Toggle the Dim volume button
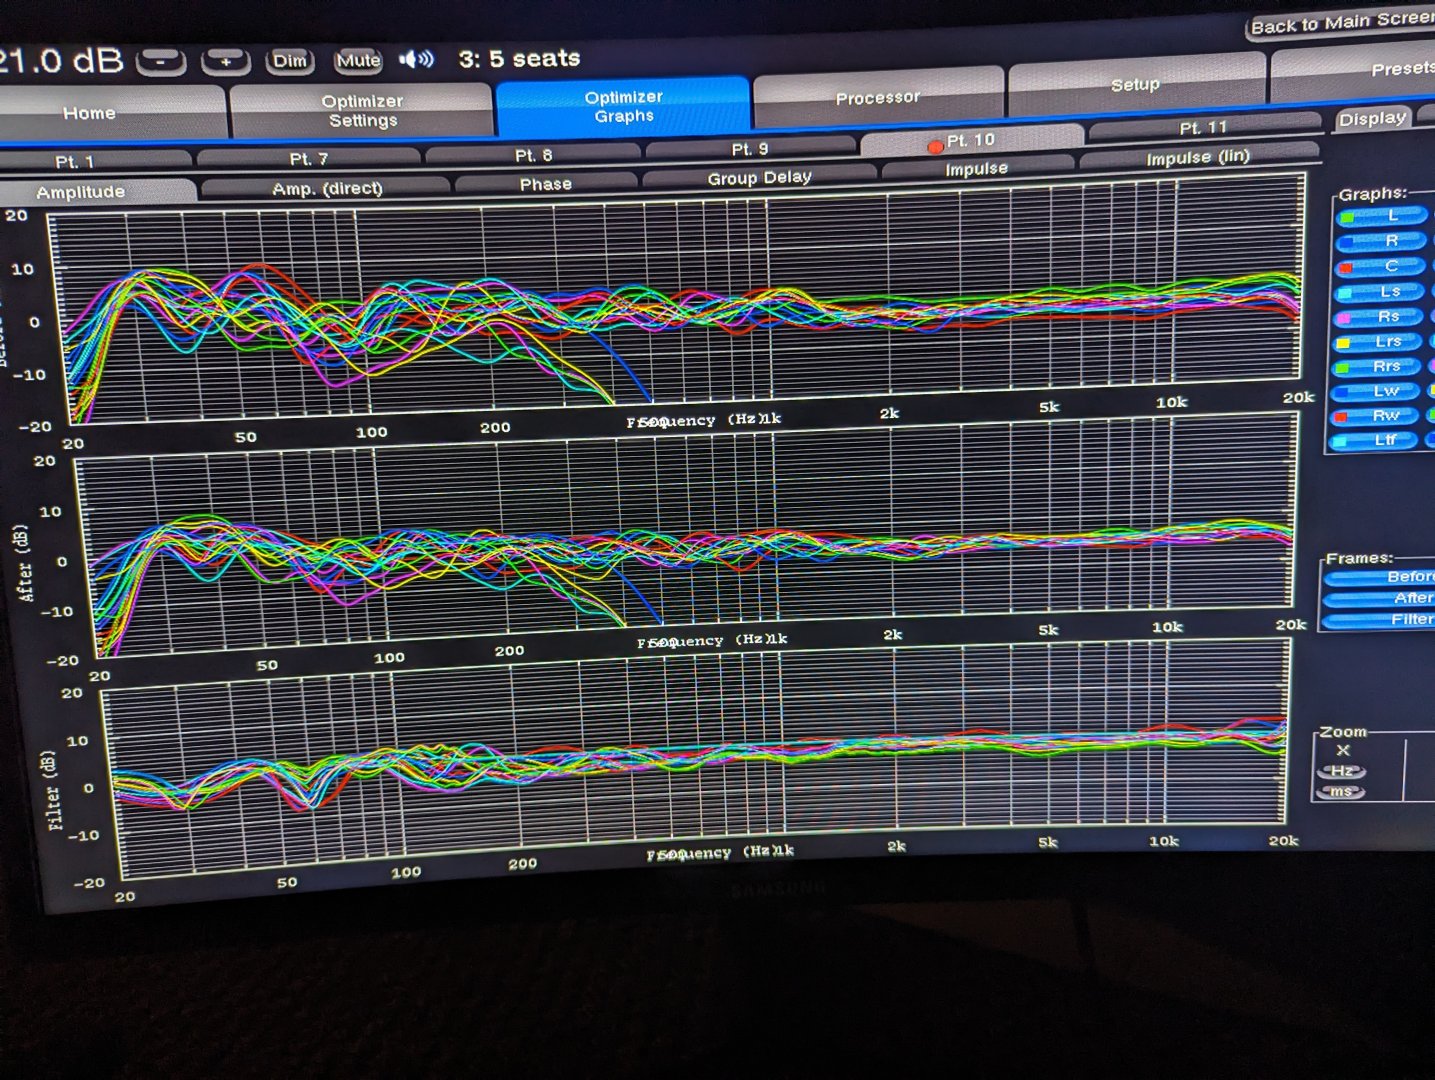 [289, 61]
